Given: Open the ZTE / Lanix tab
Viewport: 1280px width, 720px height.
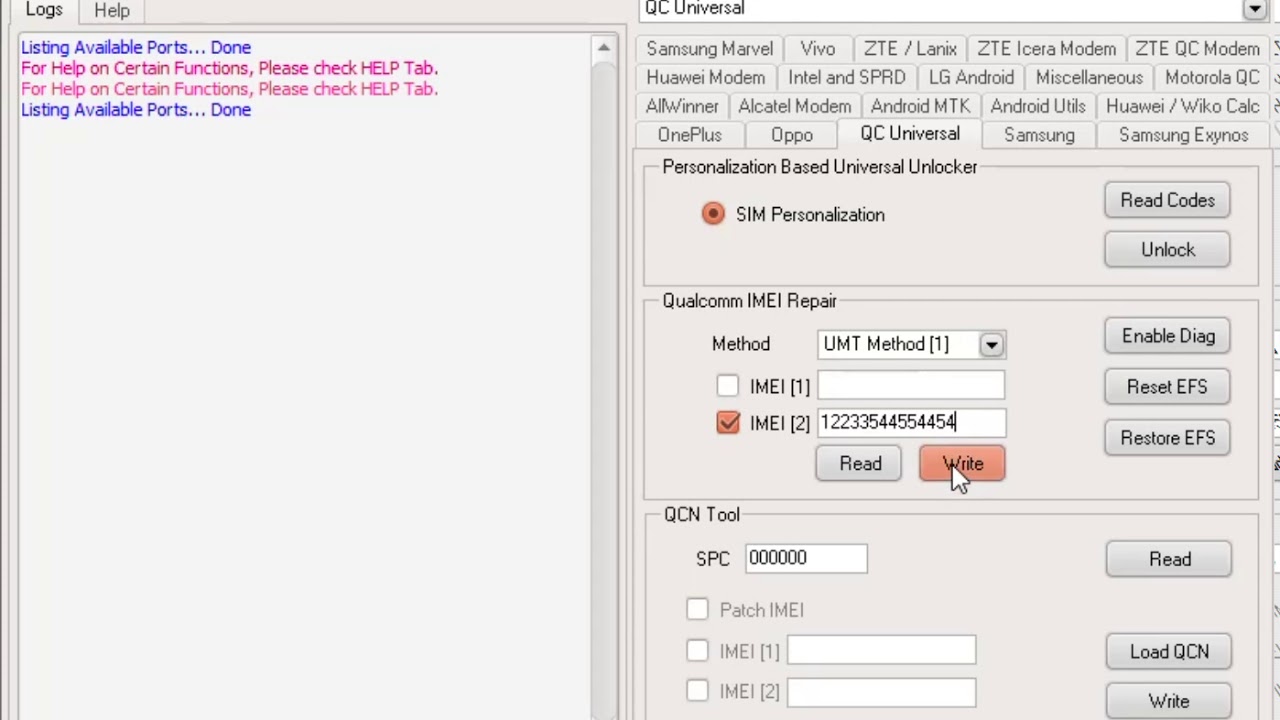Looking at the screenshot, I should click(x=910, y=49).
